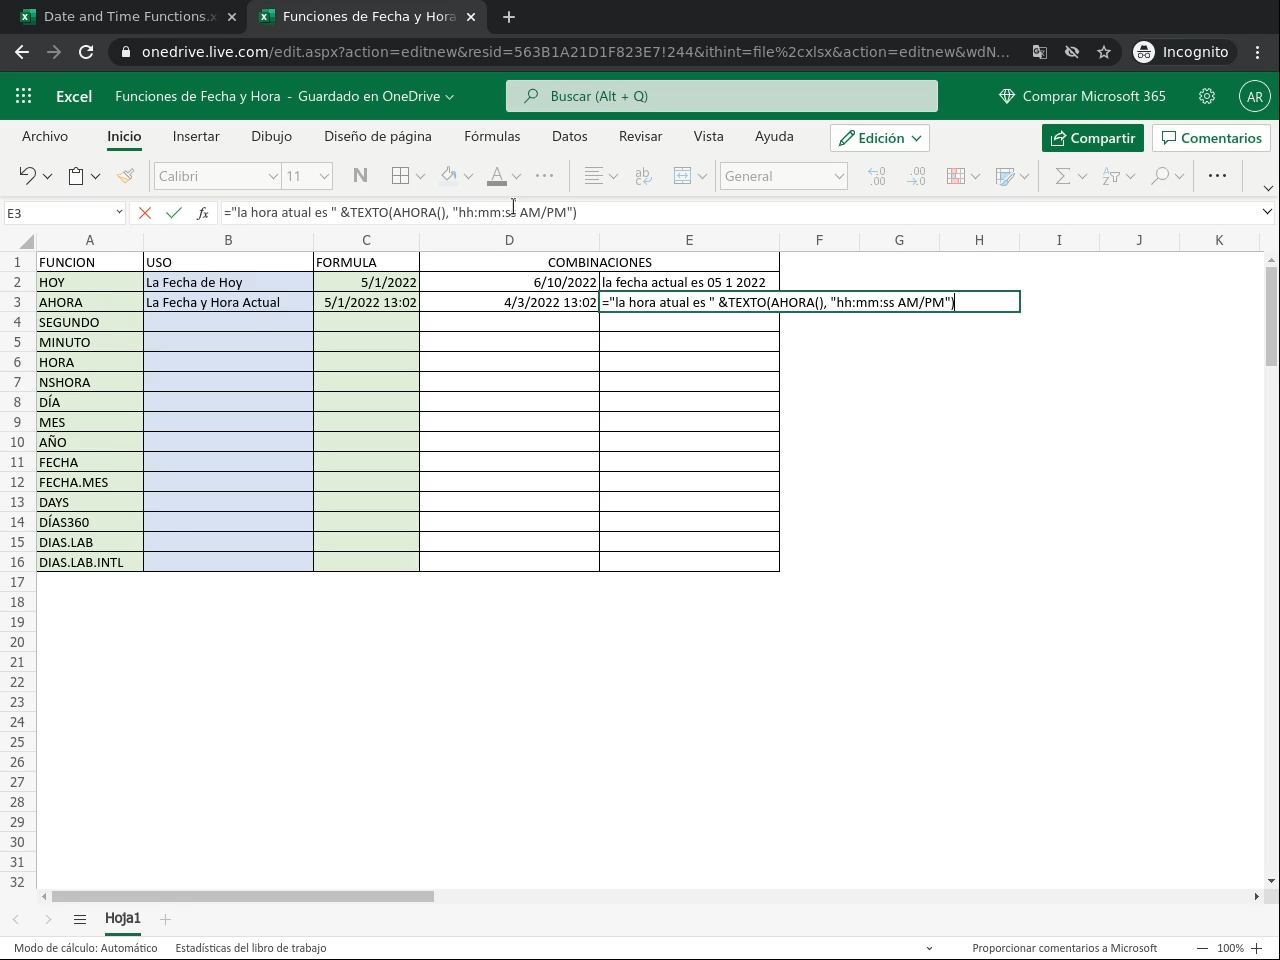Viewport: 1280px width, 960px height.
Task: Click the Undo arrow icon
Action: 27,176
